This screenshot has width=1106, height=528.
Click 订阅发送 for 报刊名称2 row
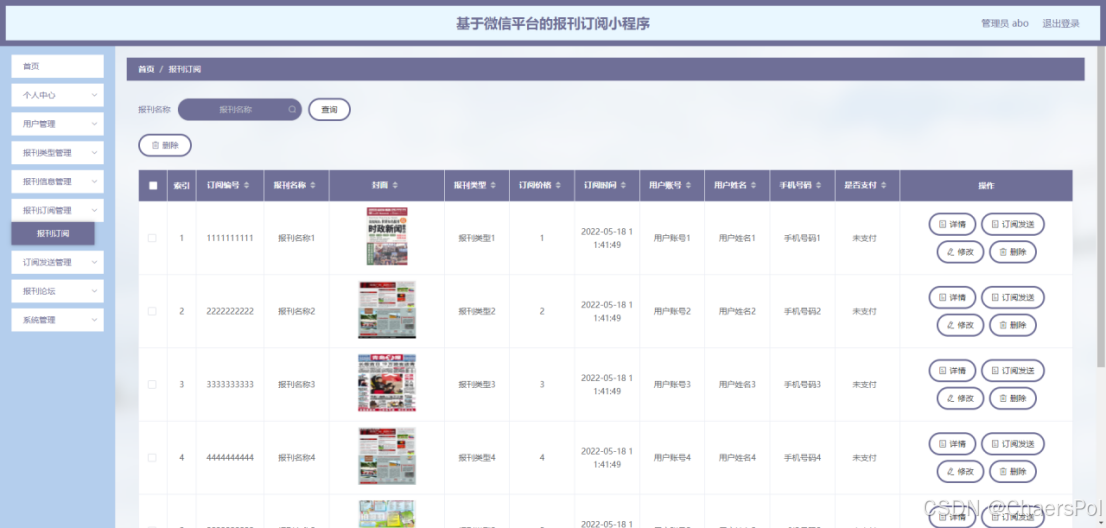tap(1013, 297)
